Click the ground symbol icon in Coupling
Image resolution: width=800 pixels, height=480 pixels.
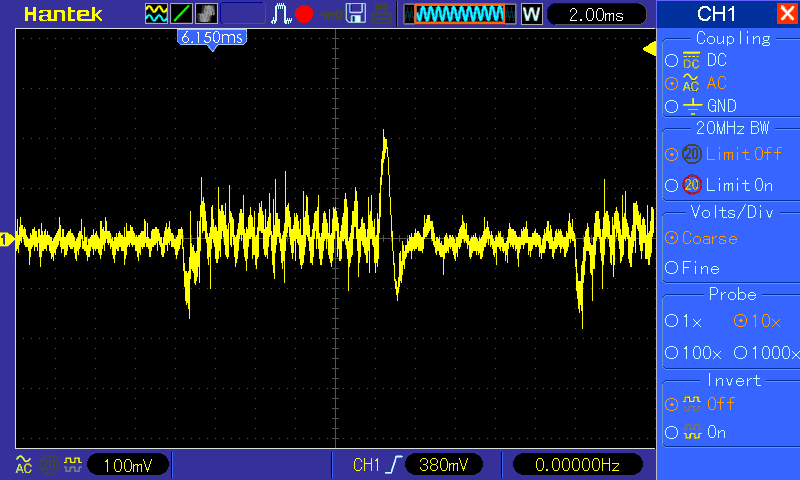tap(692, 106)
